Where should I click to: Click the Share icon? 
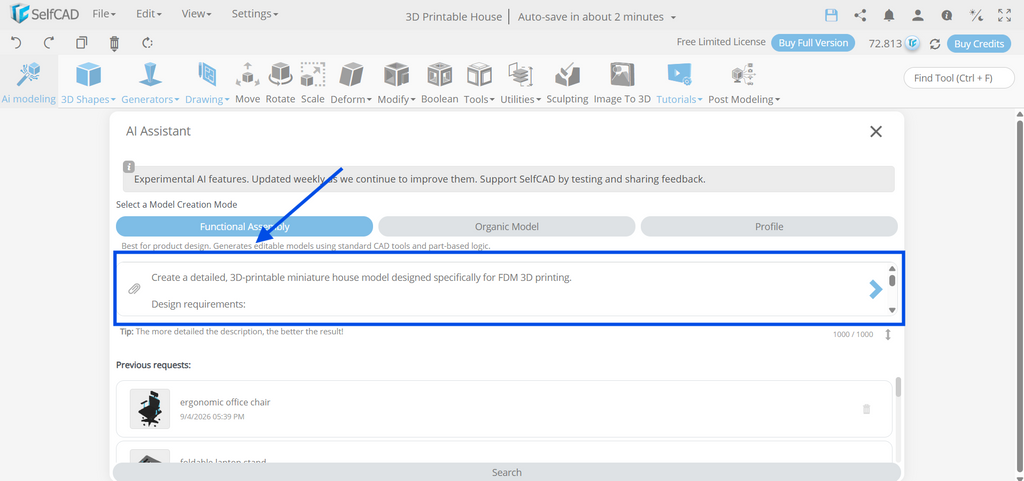(x=860, y=16)
